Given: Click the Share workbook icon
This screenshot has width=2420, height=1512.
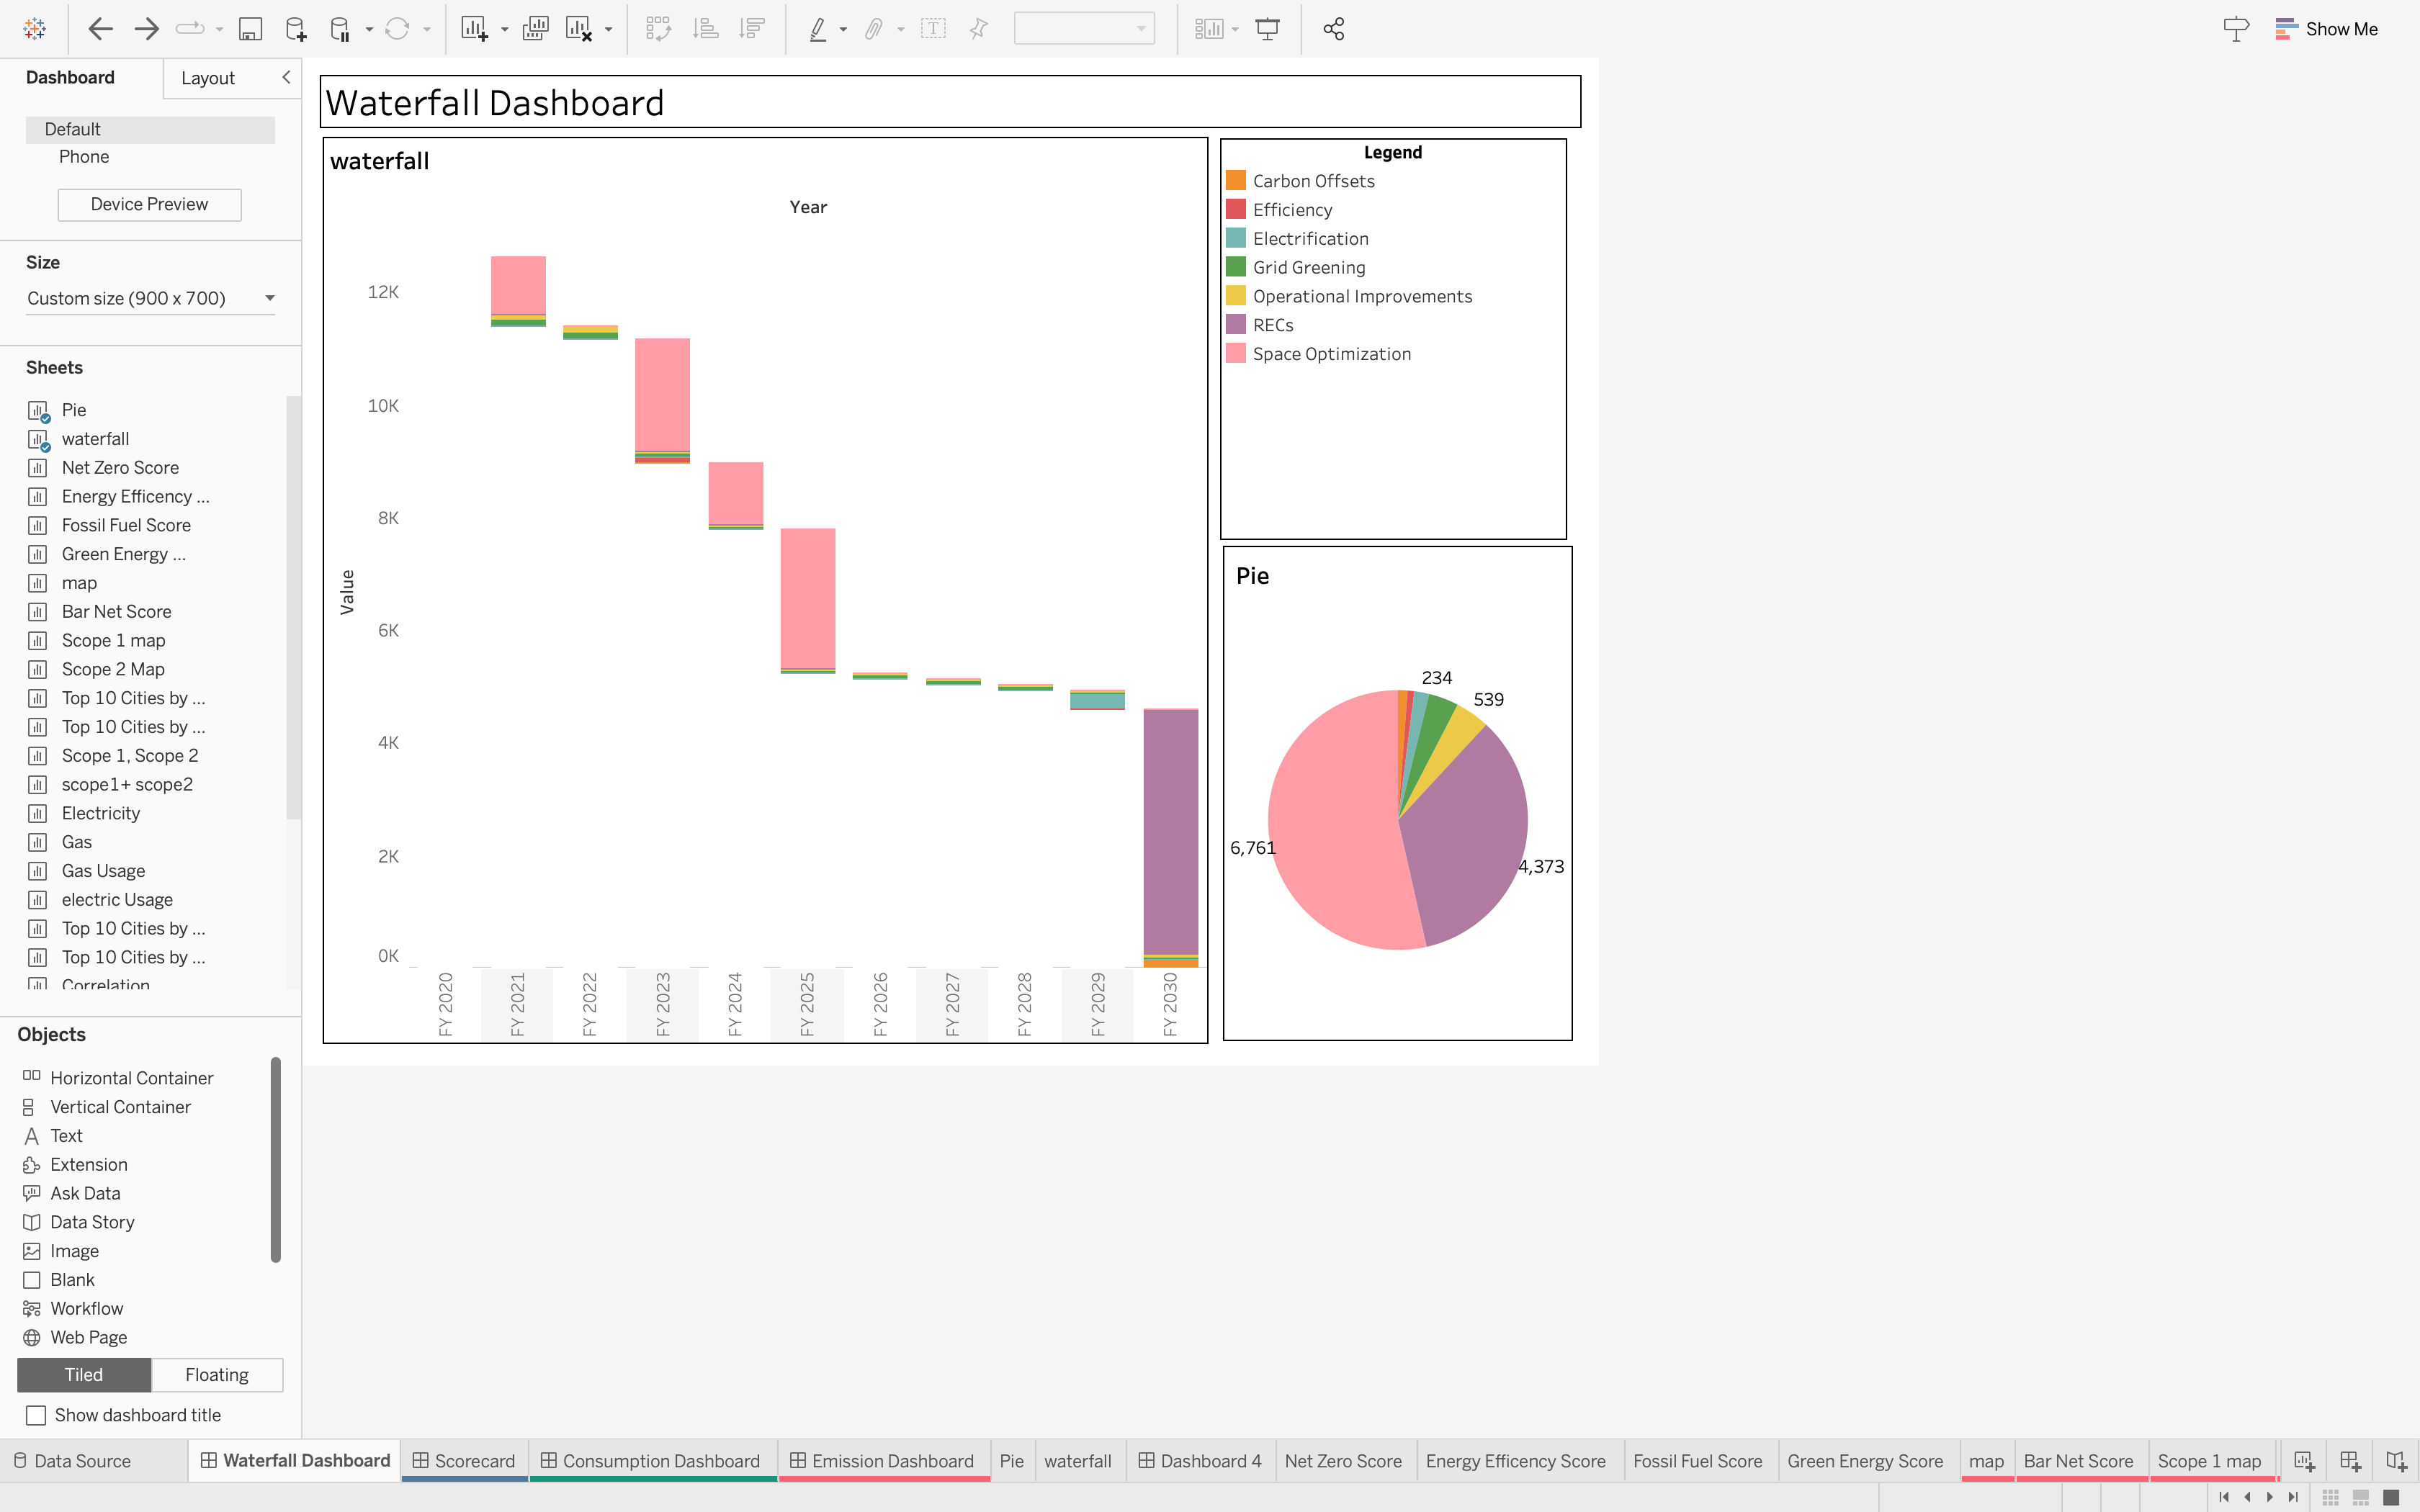Looking at the screenshot, I should [x=1334, y=29].
